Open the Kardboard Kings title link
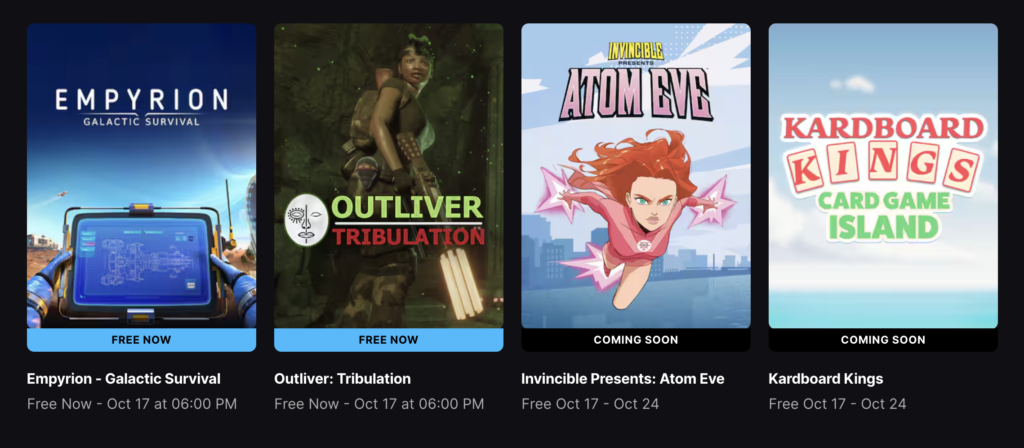This screenshot has height=448, width=1024. click(x=826, y=379)
